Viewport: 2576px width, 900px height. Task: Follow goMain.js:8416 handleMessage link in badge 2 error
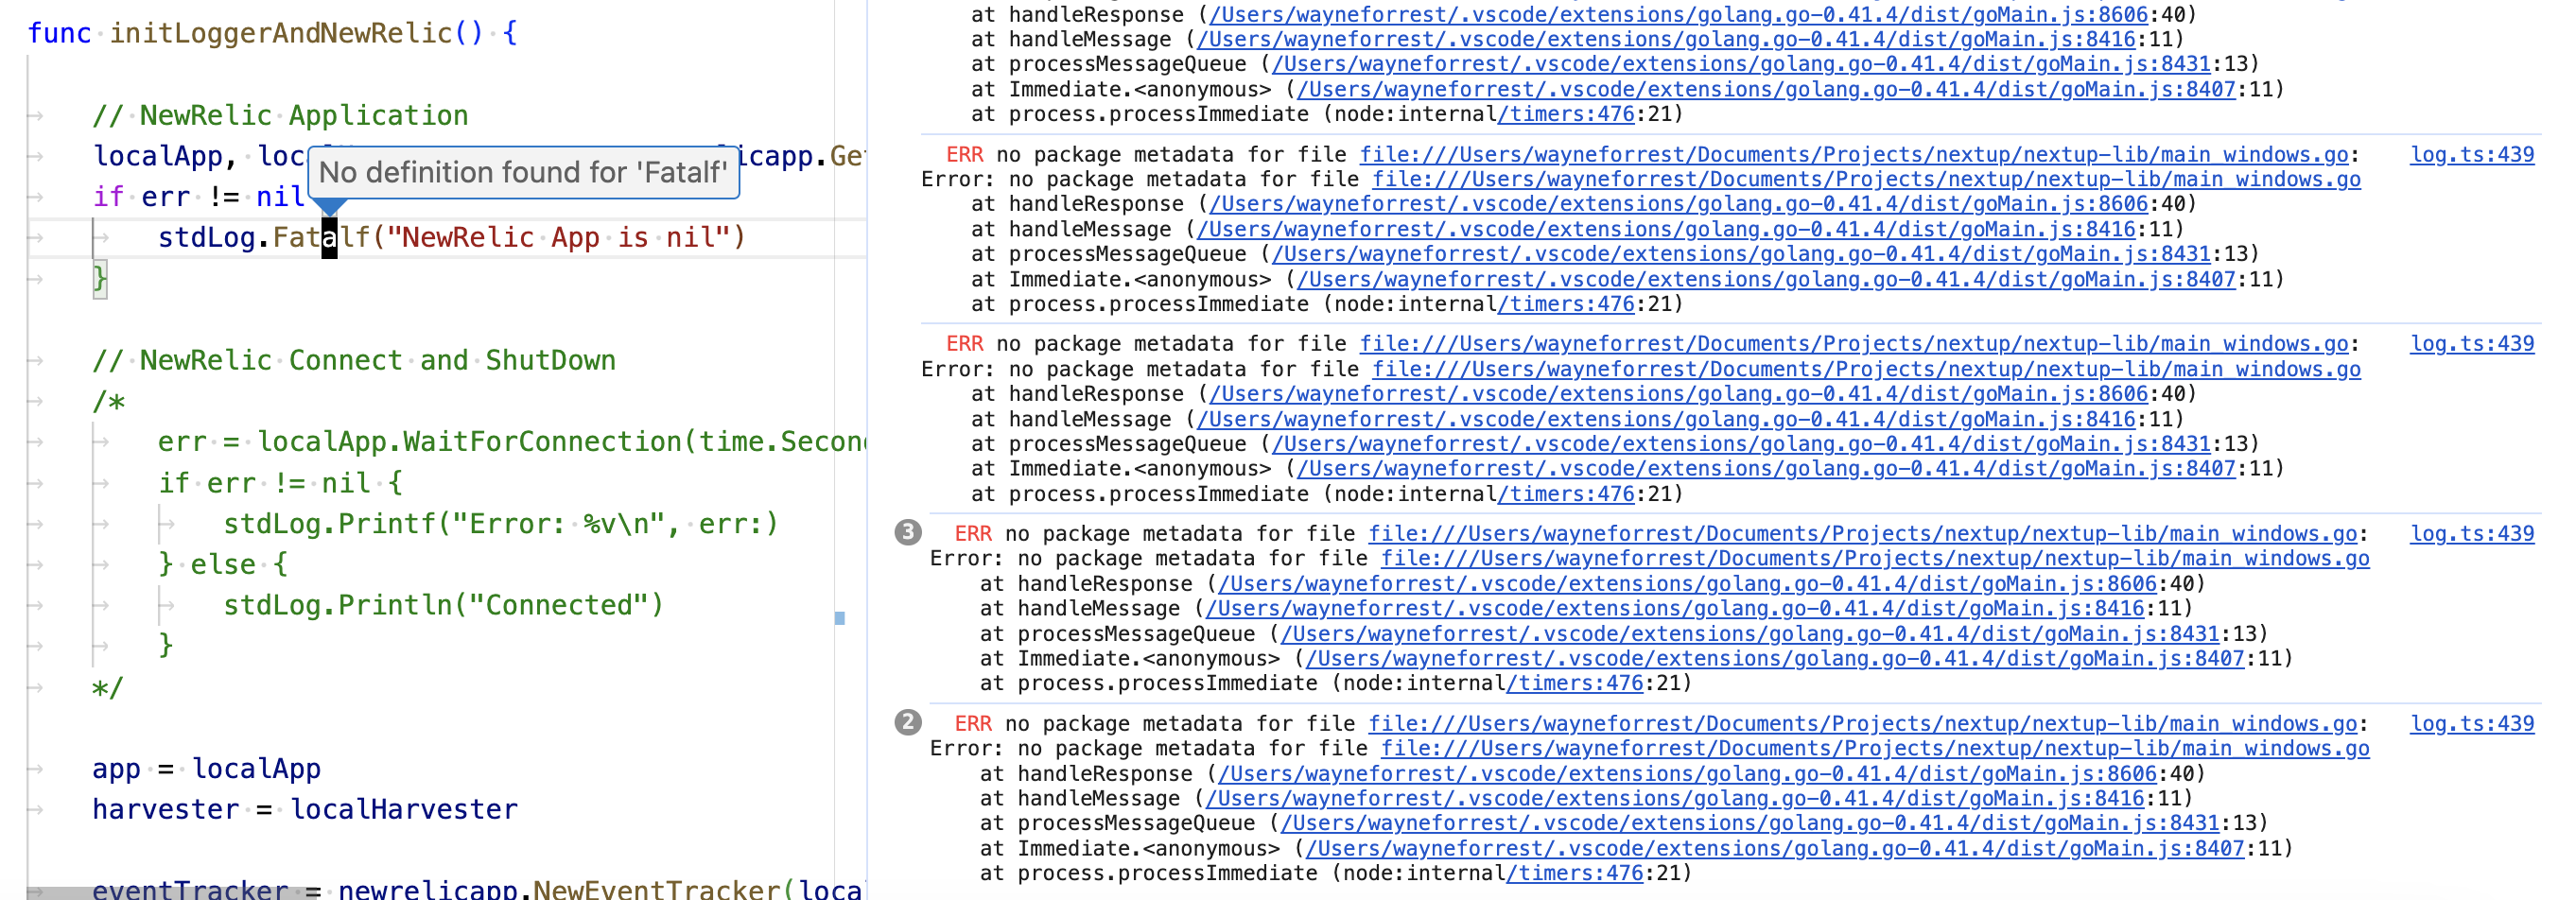[x=1674, y=798]
